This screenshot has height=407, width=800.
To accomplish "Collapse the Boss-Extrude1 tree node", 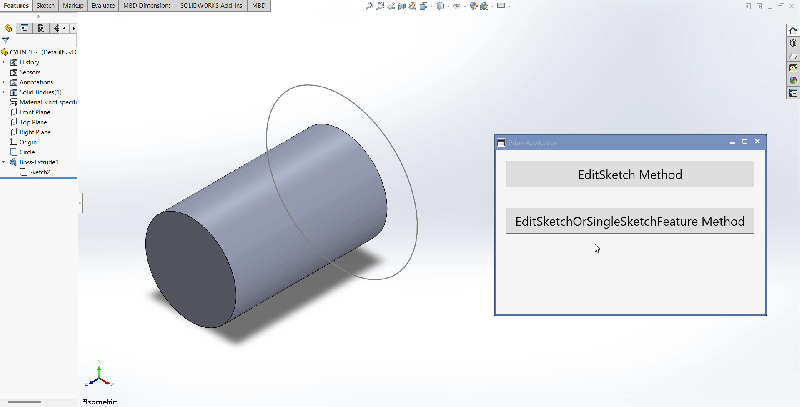I will pos(4,162).
